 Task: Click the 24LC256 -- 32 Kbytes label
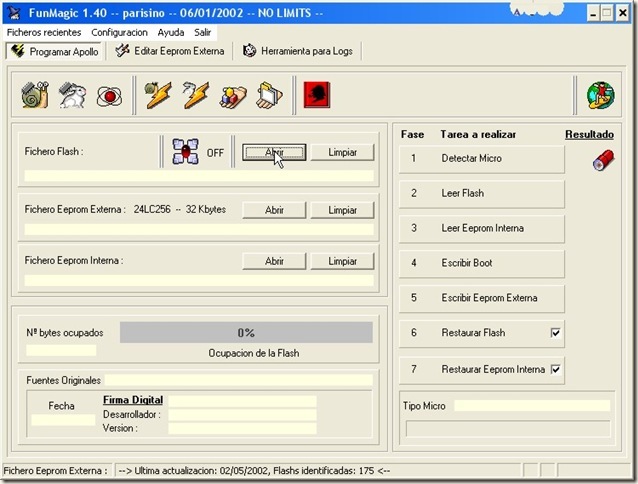click(179, 209)
